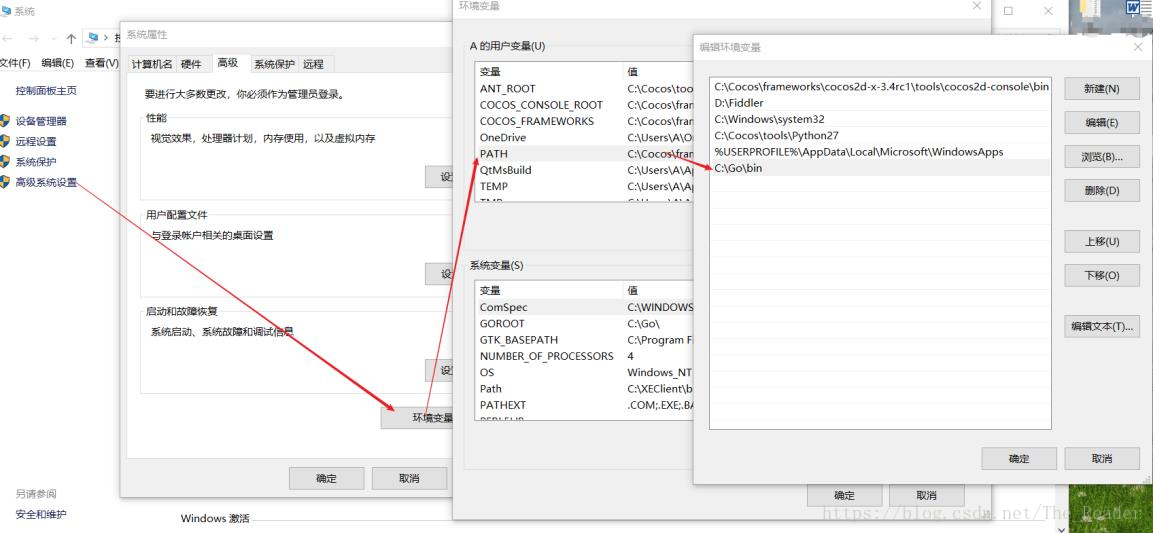Click 确定 in 环境变量 window
The image size is (1153, 533).
coord(844,495)
